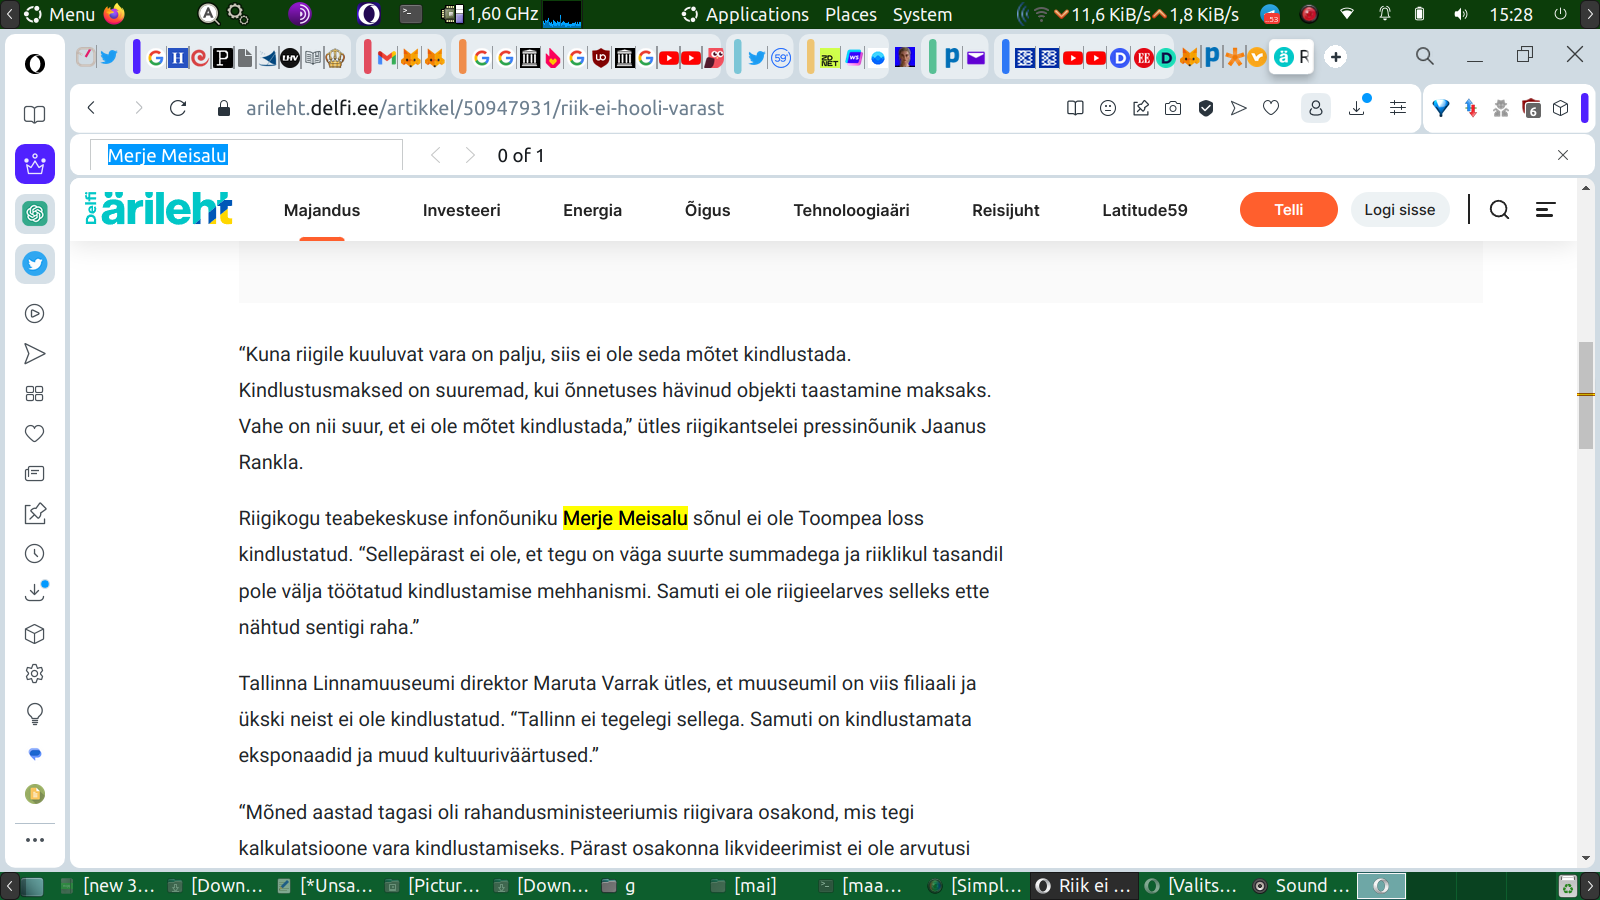Open the Bookmarks sidebar panel

[35, 115]
